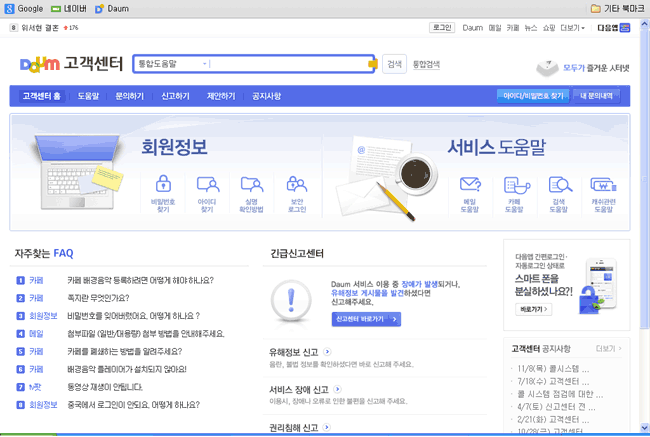Open FAQ 카페를 폐쇄하는 방법을 알려주세요?
Image resolution: width=650 pixels, height=437 pixels.
point(124,352)
